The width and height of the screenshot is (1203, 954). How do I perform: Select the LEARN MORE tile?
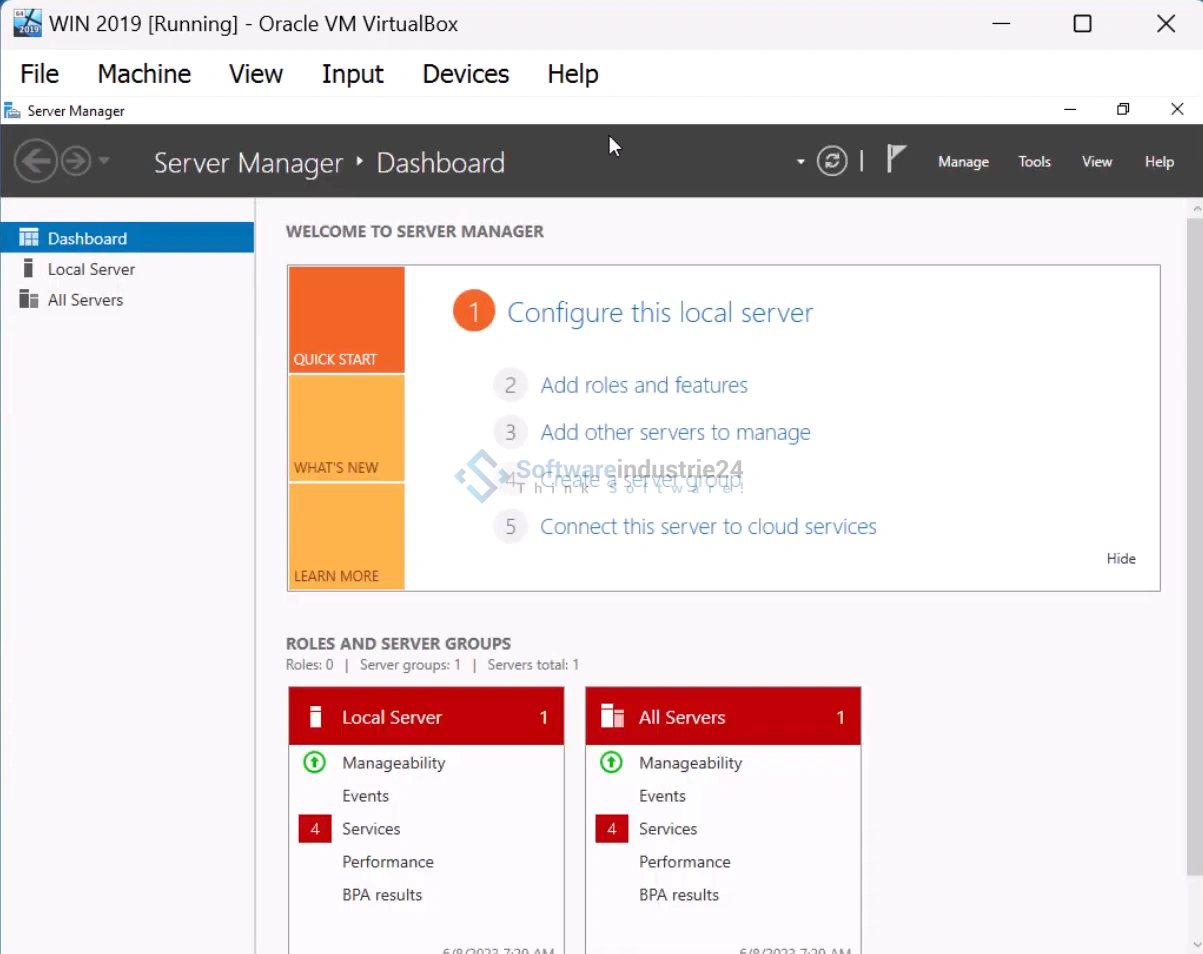pos(346,537)
